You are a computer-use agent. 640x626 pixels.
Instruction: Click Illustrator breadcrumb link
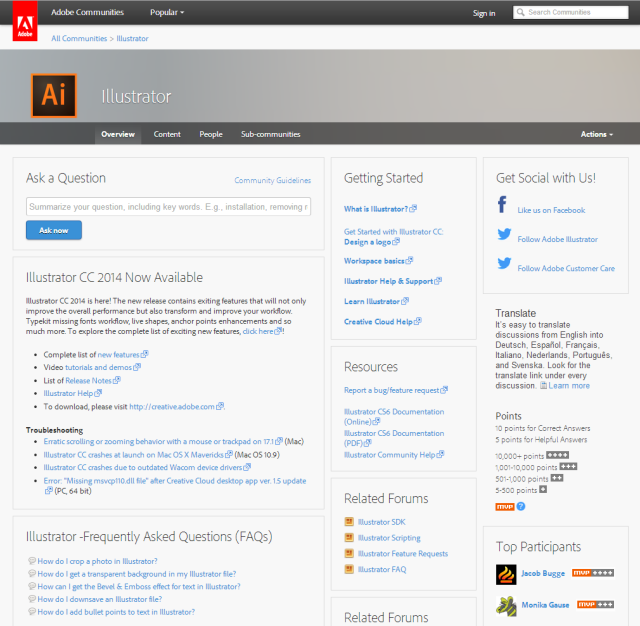click(x=132, y=38)
